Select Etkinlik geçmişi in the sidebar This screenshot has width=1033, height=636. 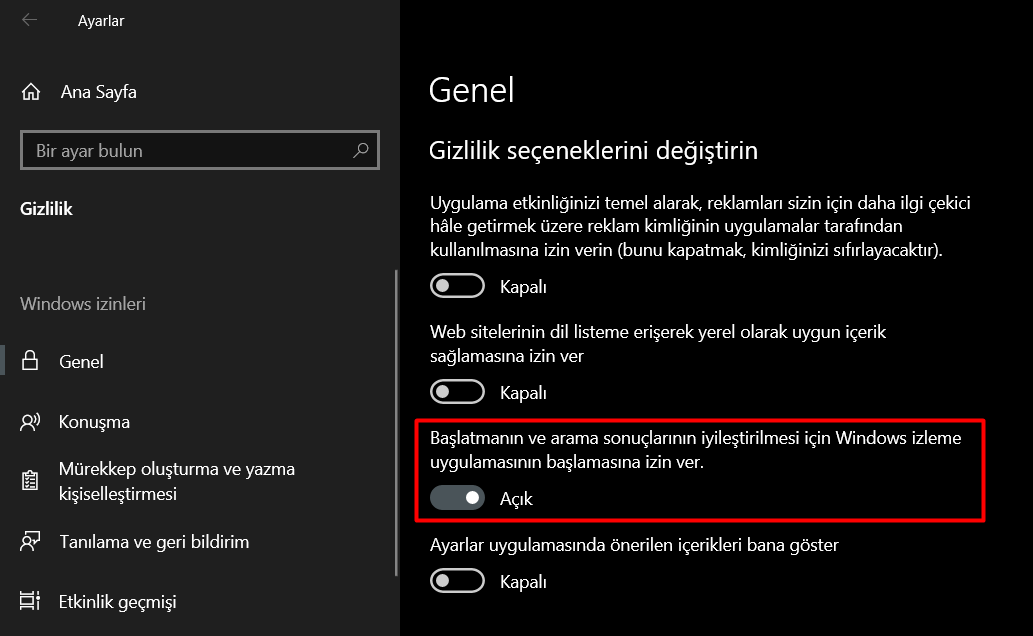120,601
